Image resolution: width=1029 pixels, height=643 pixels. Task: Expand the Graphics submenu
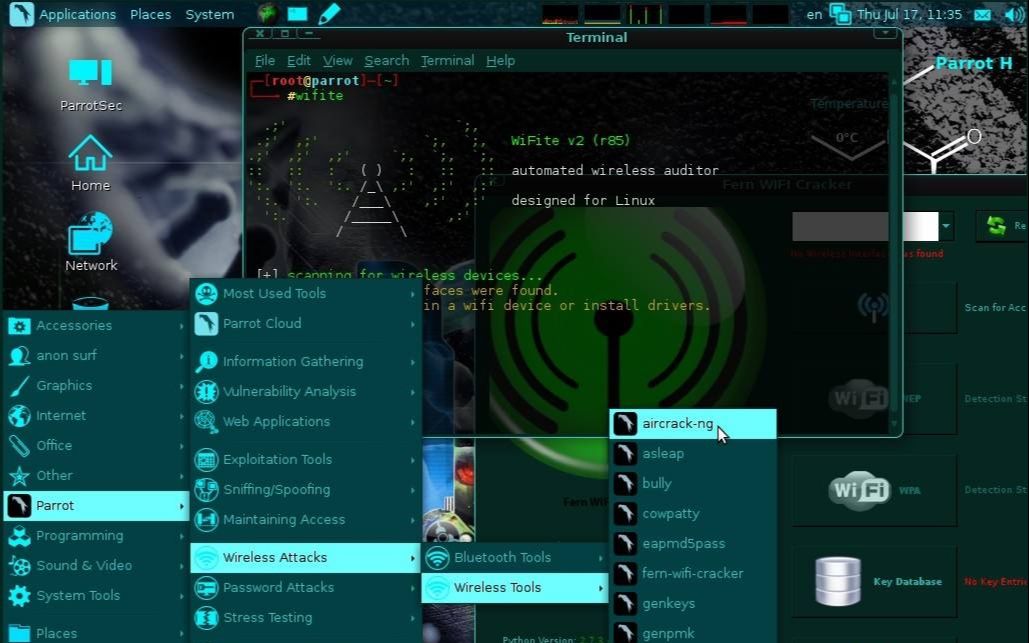click(x=96, y=386)
